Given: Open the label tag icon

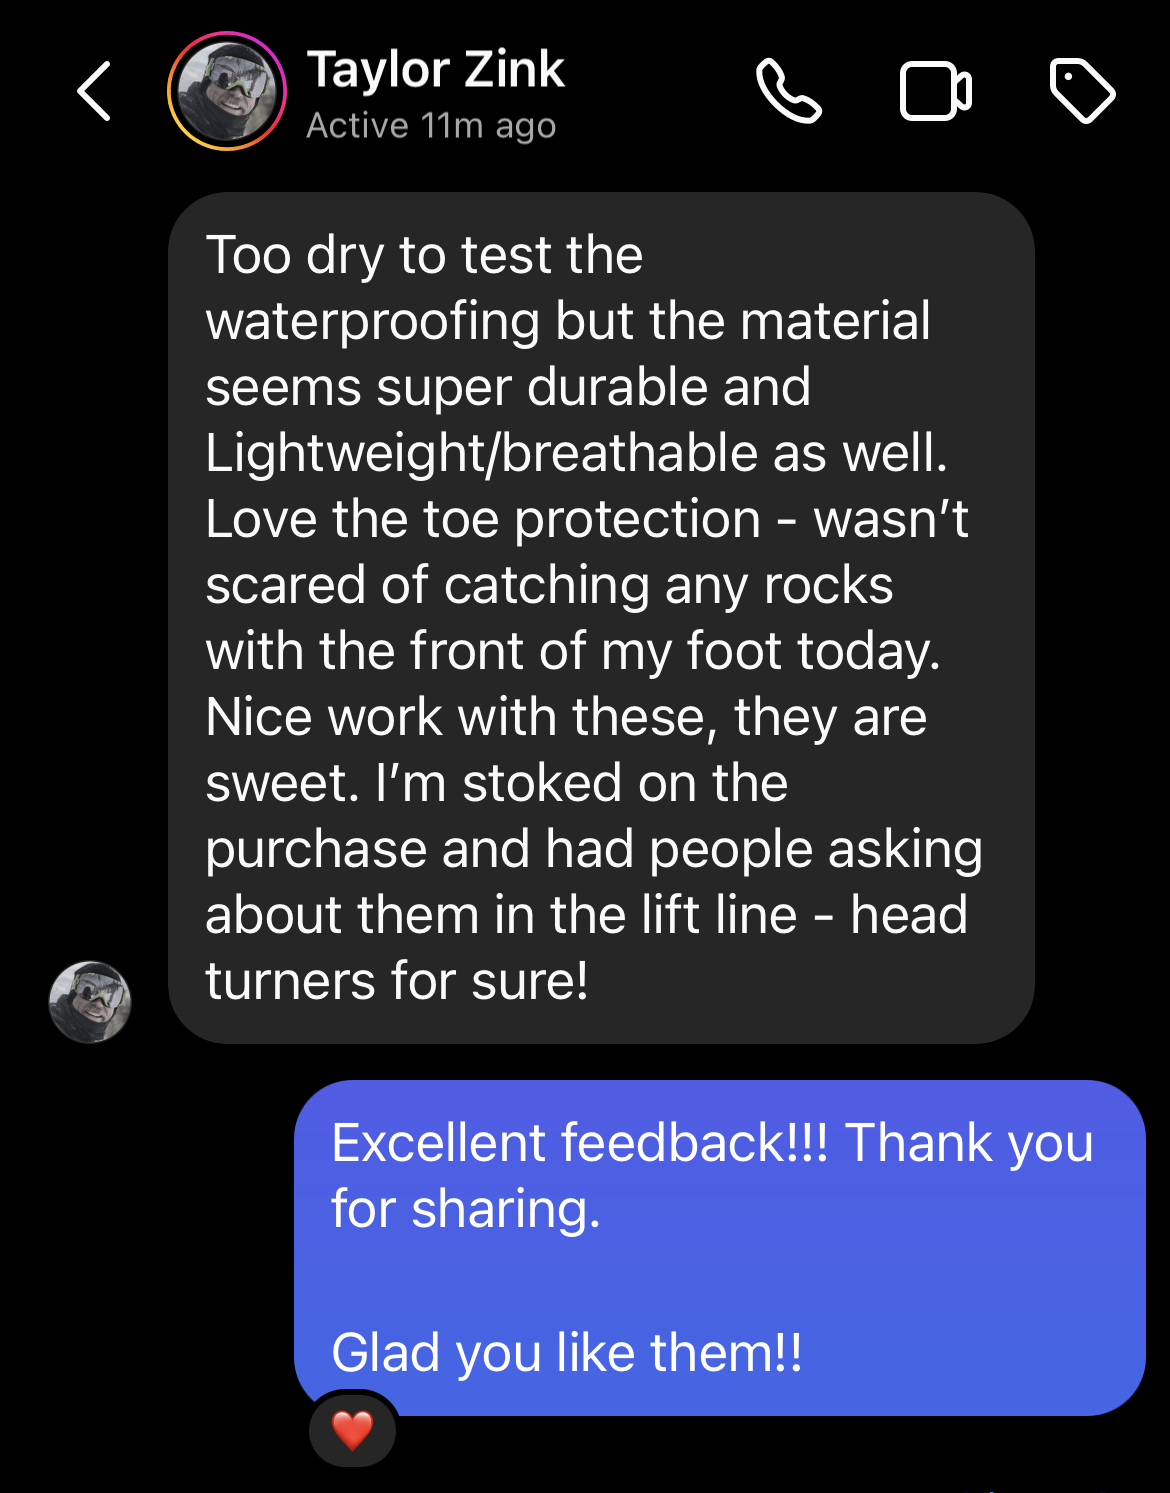Looking at the screenshot, I should click(x=1082, y=91).
